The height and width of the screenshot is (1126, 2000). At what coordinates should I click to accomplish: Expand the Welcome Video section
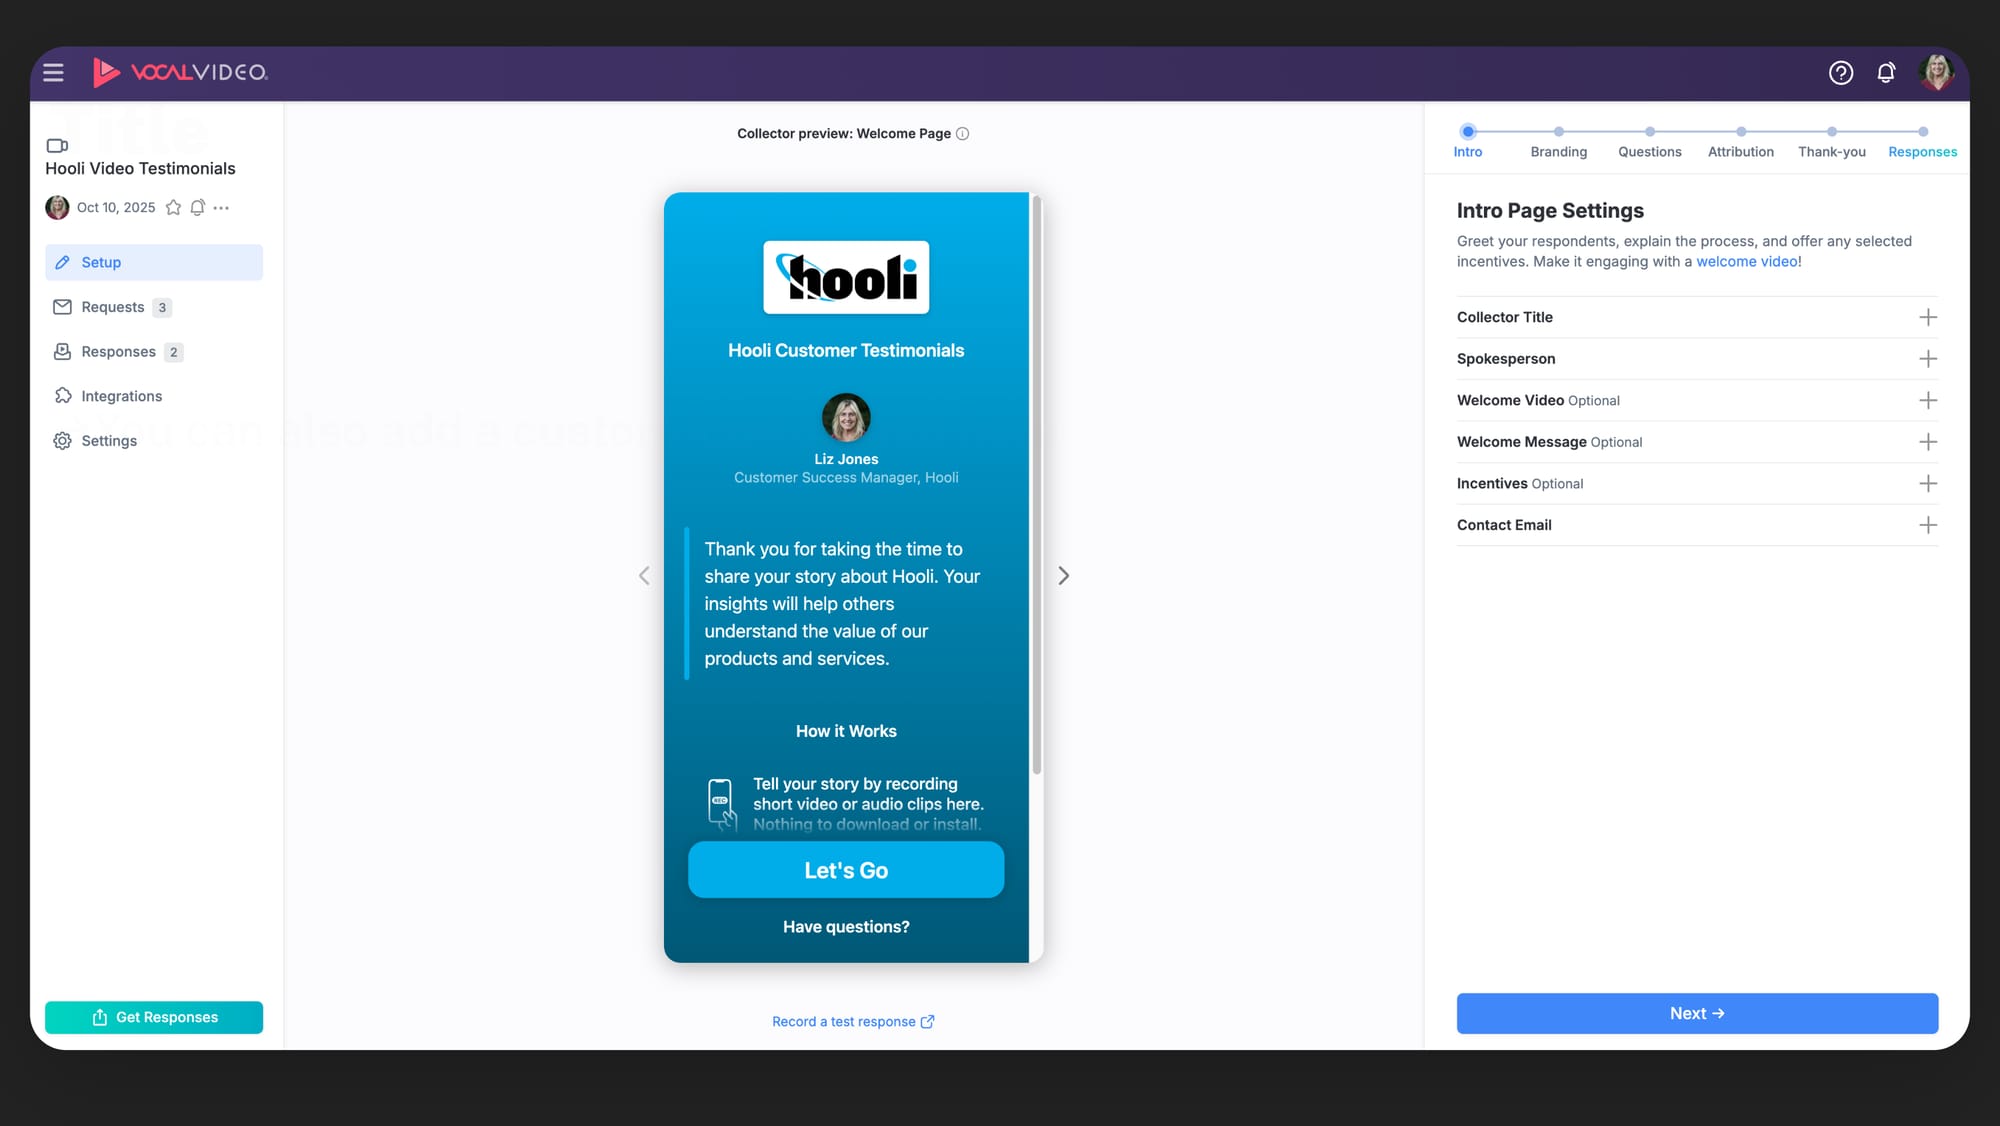point(1927,400)
